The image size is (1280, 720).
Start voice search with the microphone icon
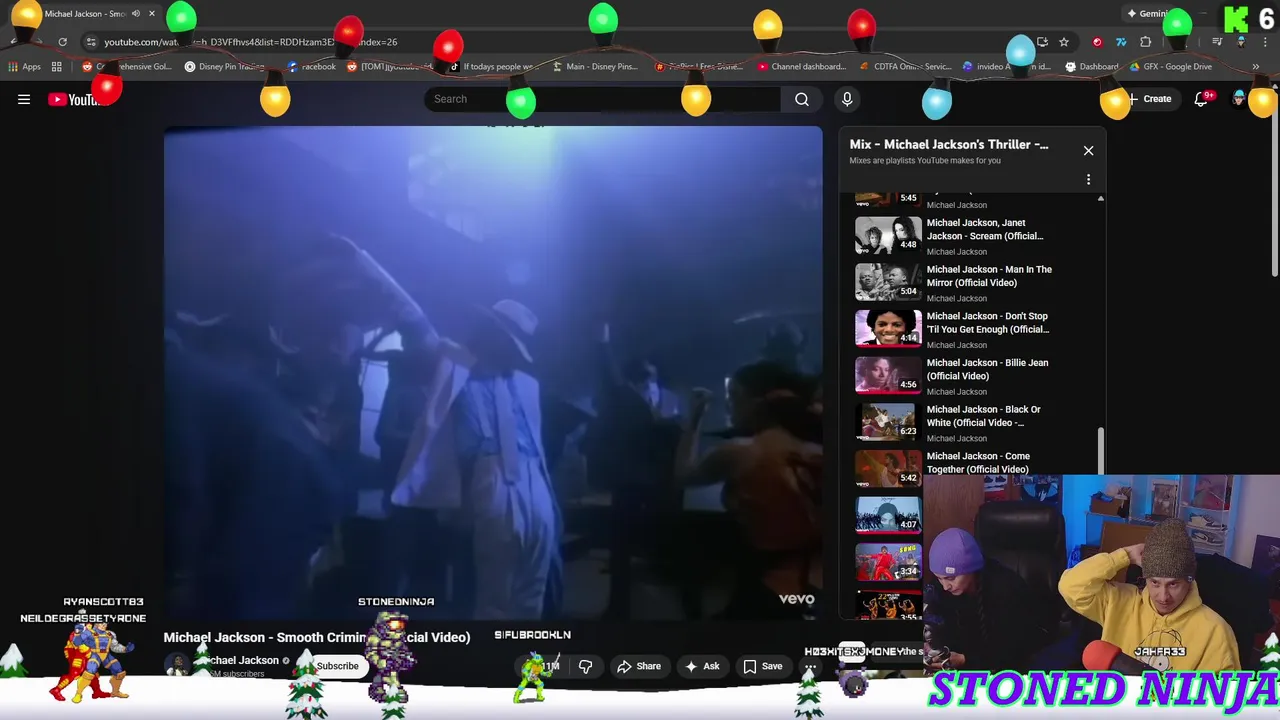pos(847,99)
